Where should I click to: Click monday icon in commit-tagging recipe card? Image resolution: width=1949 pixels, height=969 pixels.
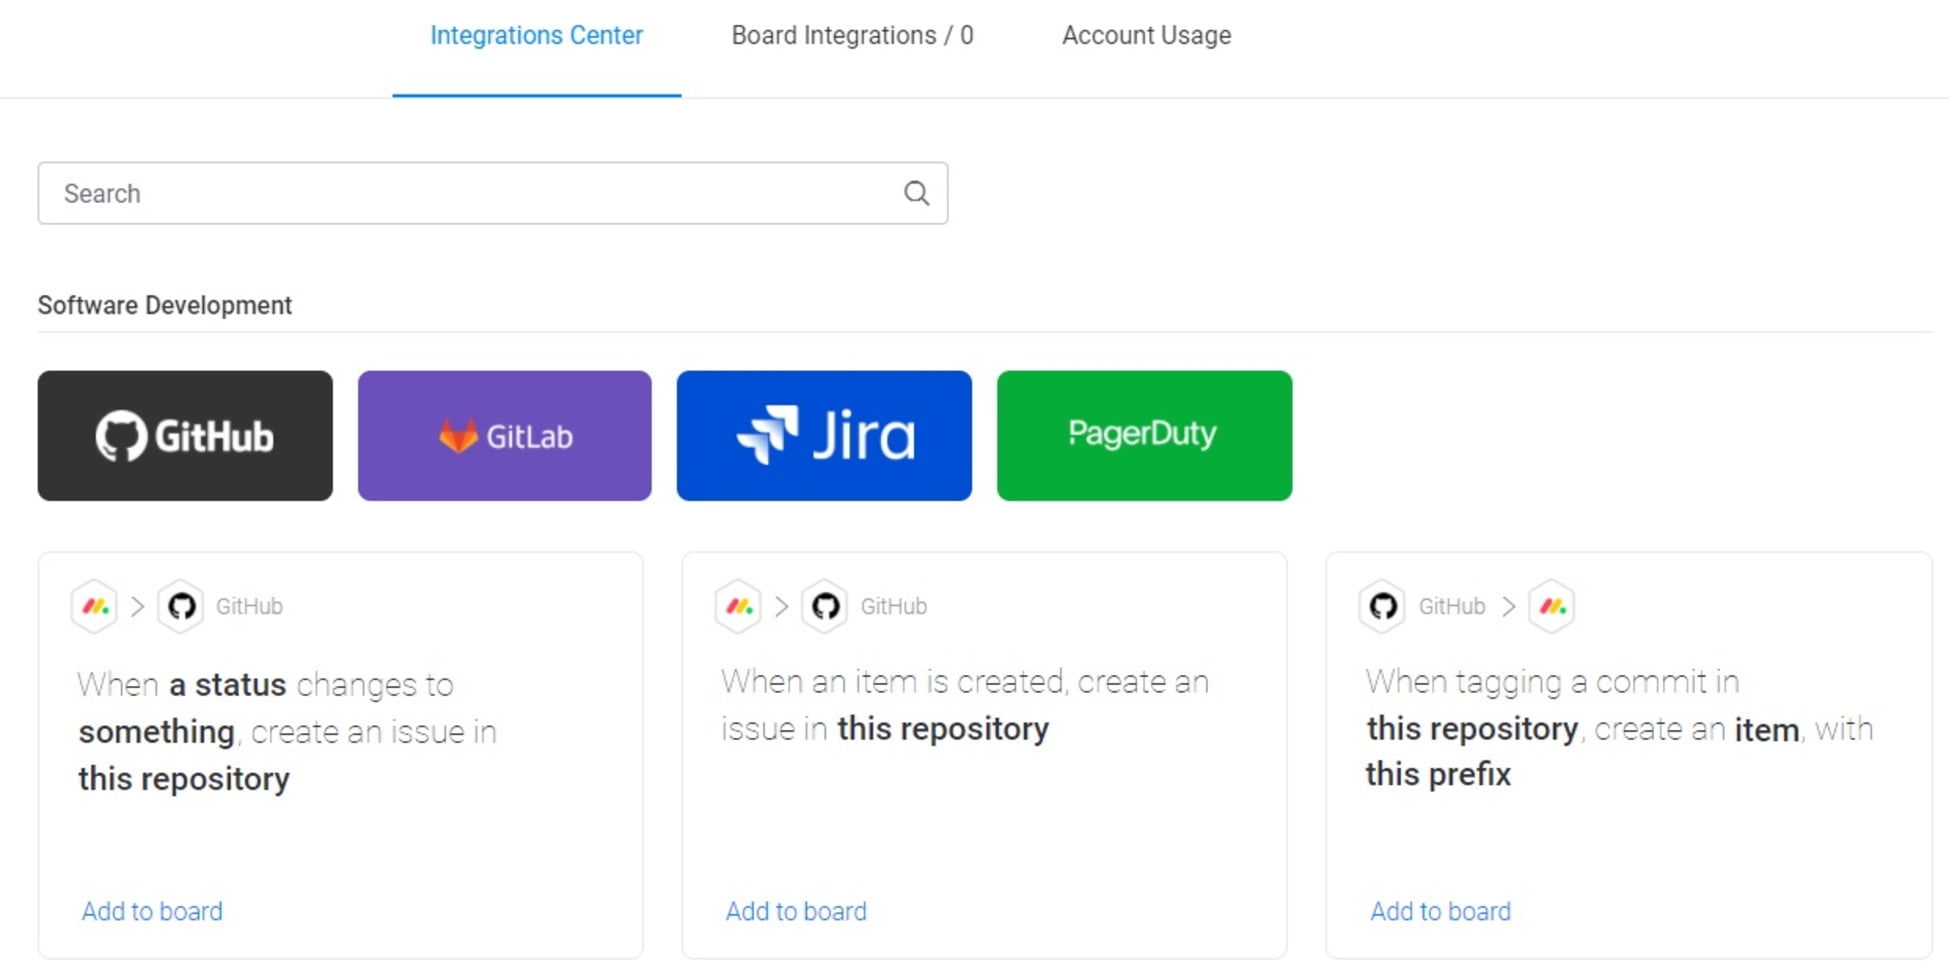[1552, 606]
